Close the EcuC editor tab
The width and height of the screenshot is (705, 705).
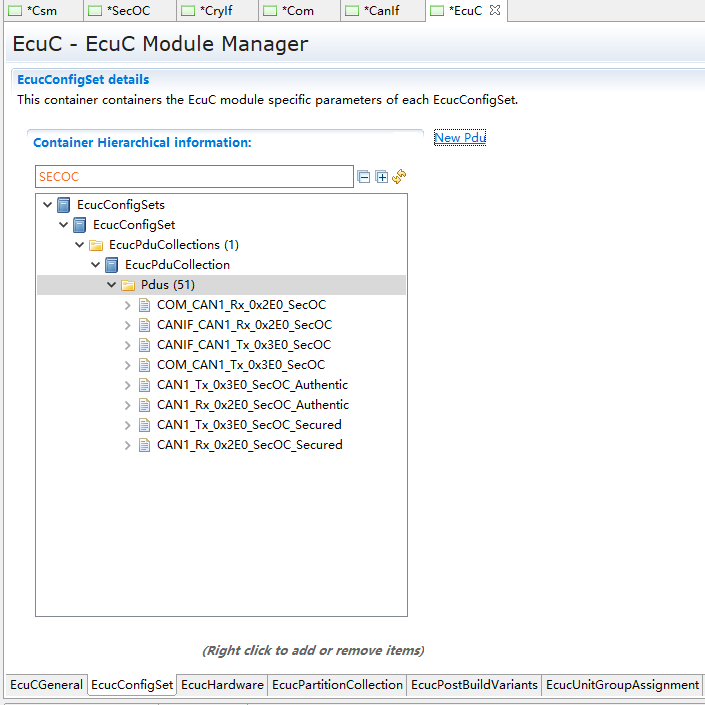coord(495,11)
